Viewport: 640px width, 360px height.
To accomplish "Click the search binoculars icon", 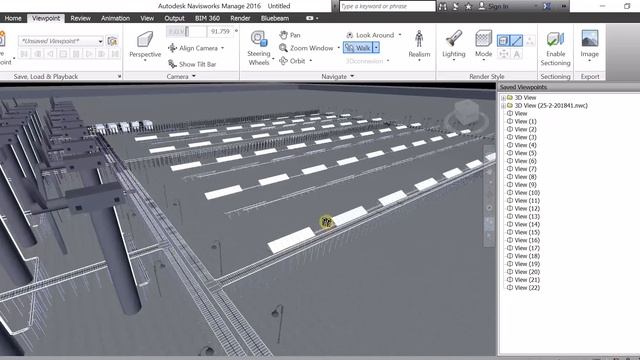I will (442, 7).
